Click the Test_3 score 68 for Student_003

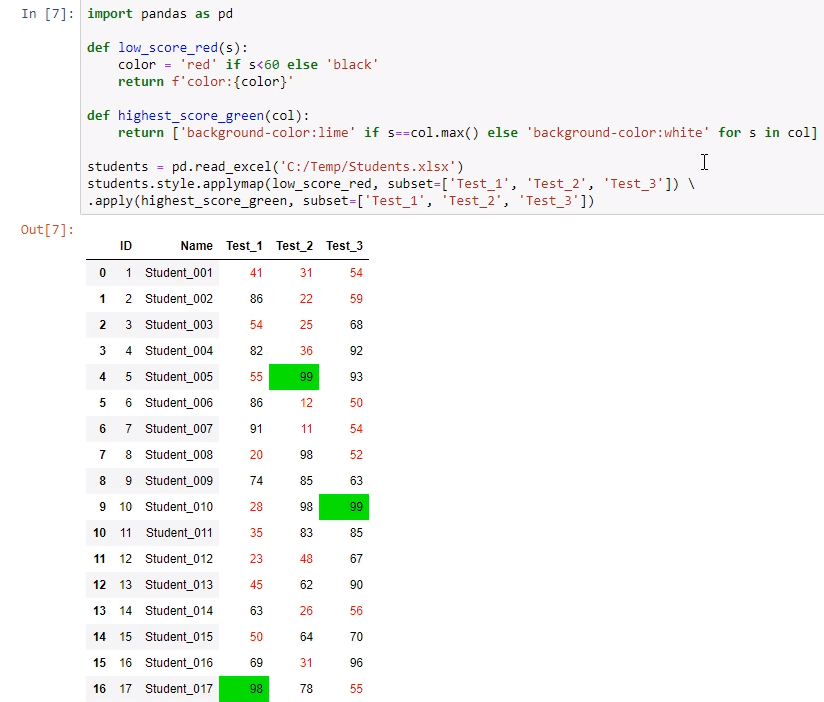click(x=356, y=325)
